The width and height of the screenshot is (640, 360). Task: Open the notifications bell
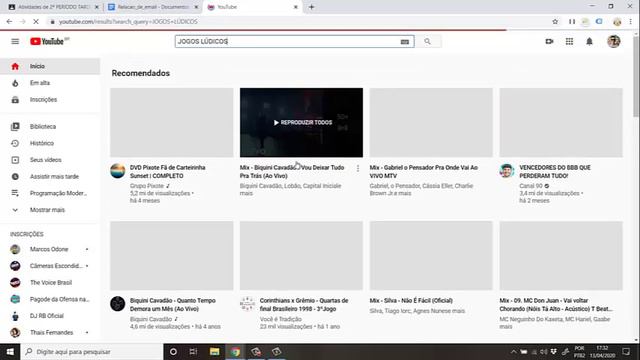pyautogui.click(x=589, y=41)
